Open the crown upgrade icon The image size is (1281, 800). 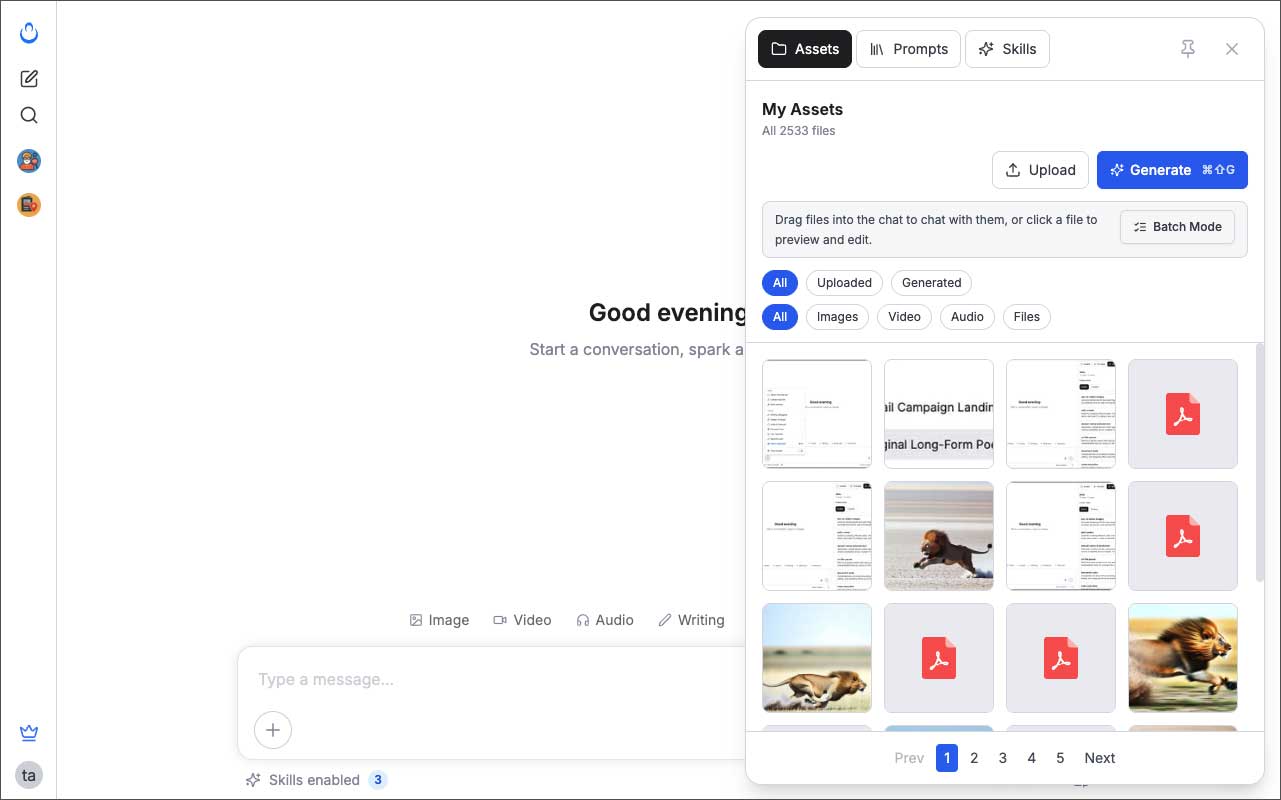point(29,734)
